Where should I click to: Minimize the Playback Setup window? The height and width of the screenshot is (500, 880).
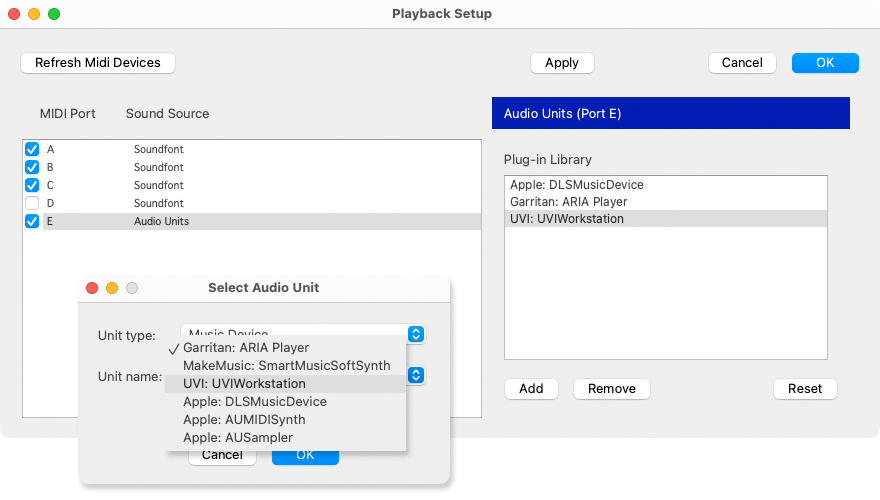(x=34, y=14)
